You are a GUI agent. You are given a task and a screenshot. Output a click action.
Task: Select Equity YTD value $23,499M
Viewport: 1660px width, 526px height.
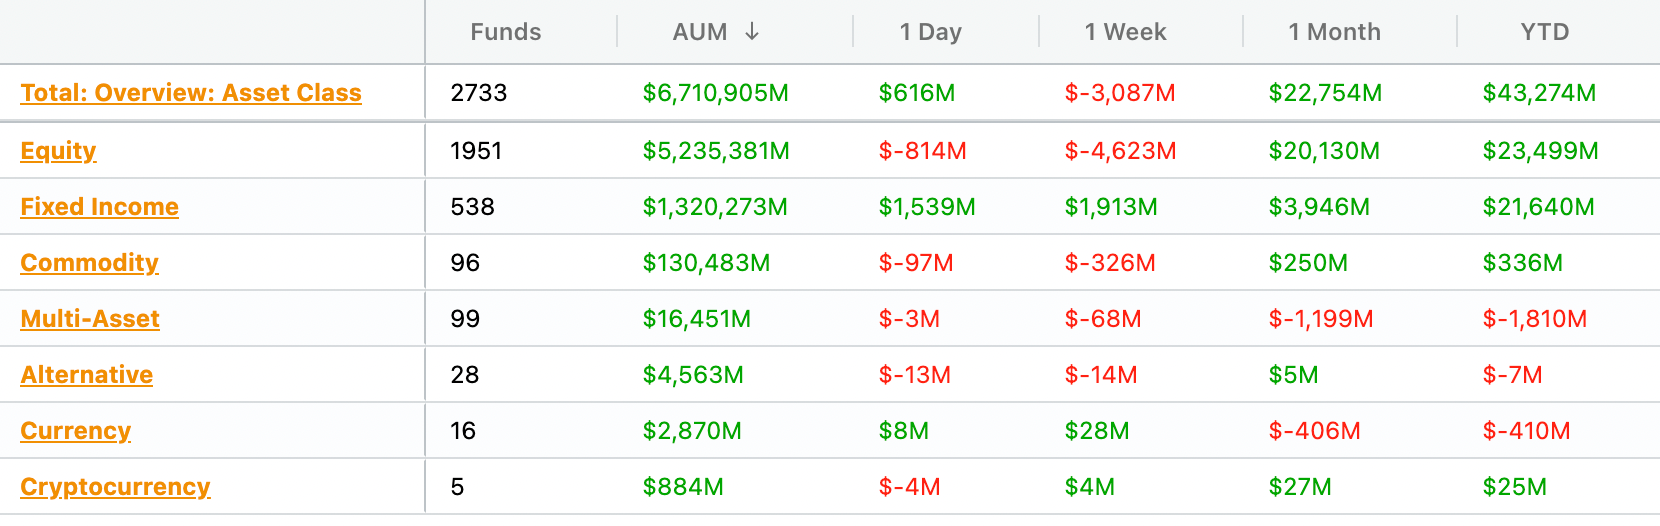click(1540, 151)
